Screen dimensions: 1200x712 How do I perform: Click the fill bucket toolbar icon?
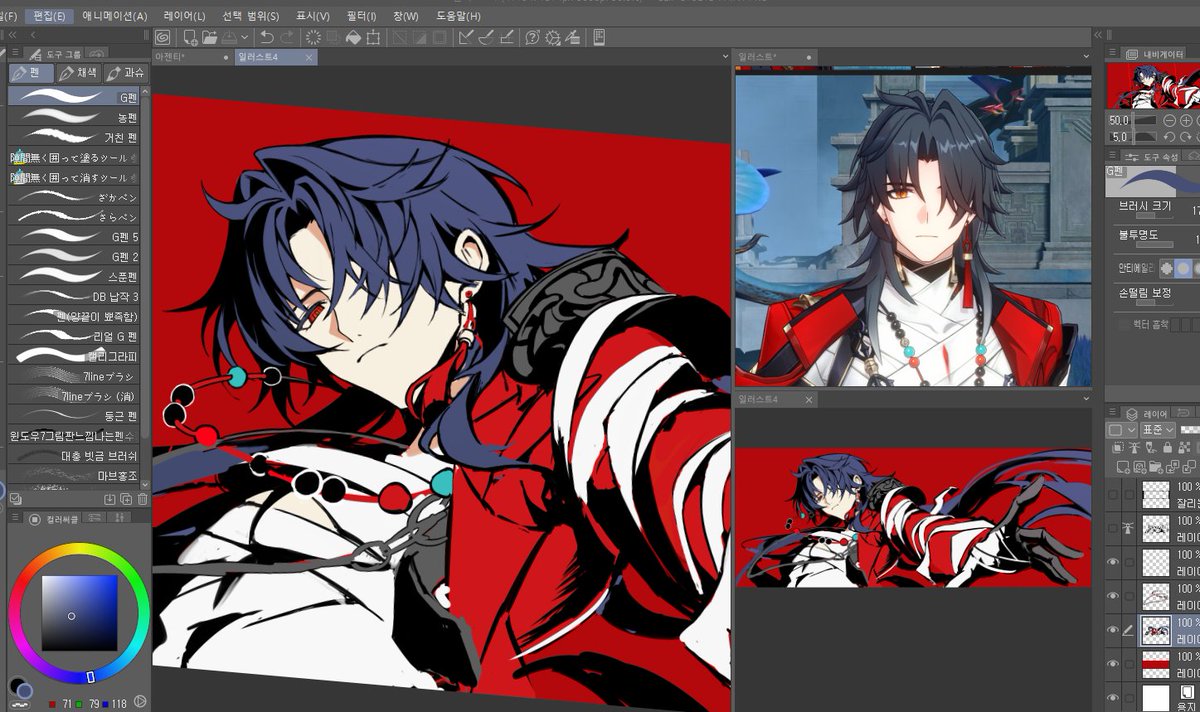pos(352,37)
